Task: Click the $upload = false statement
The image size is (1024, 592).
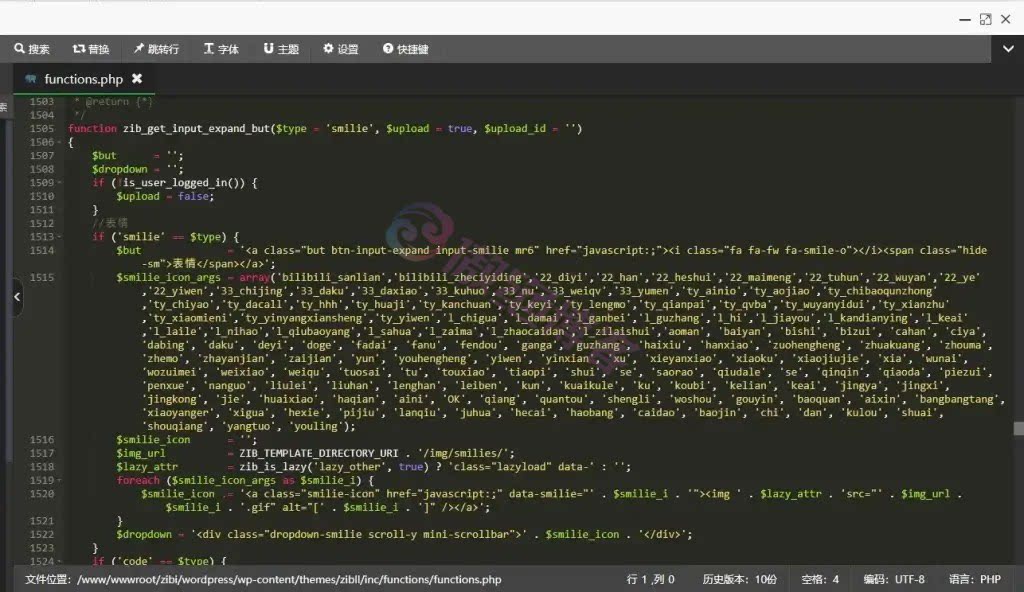Action: click(x=165, y=196)
